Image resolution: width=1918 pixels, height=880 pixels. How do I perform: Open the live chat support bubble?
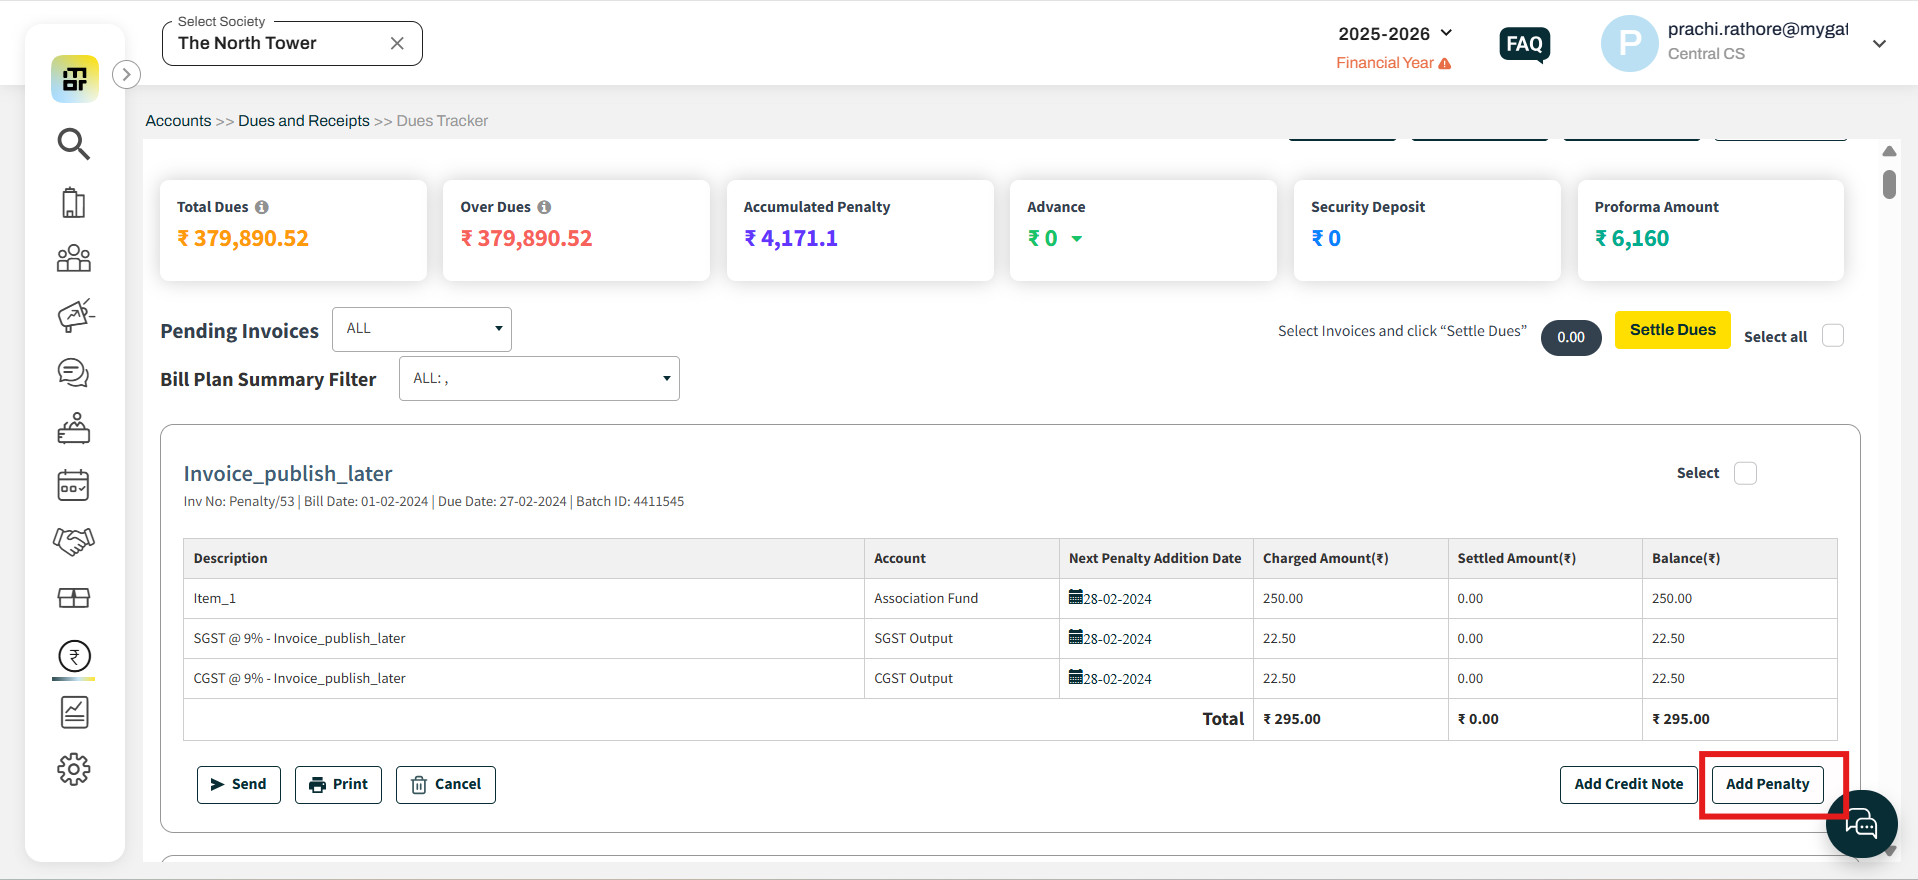pos(1861,824)
